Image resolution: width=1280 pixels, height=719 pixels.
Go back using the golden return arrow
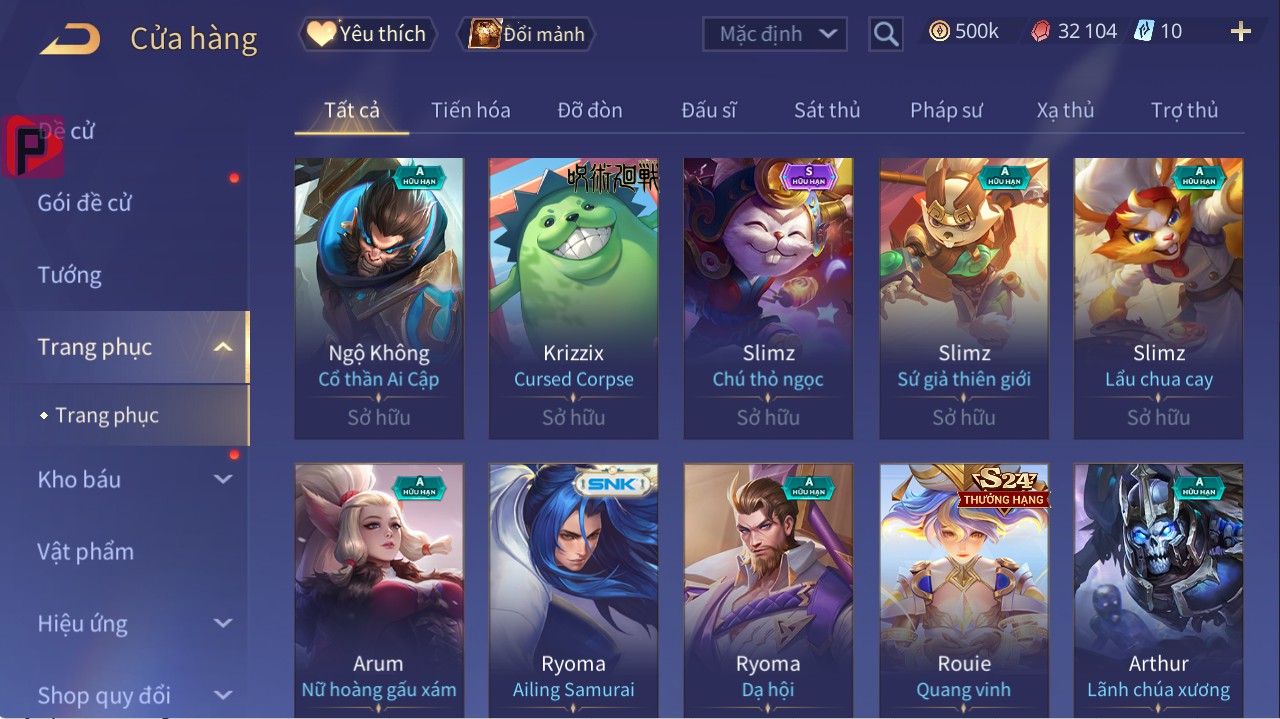click(70, 39)
